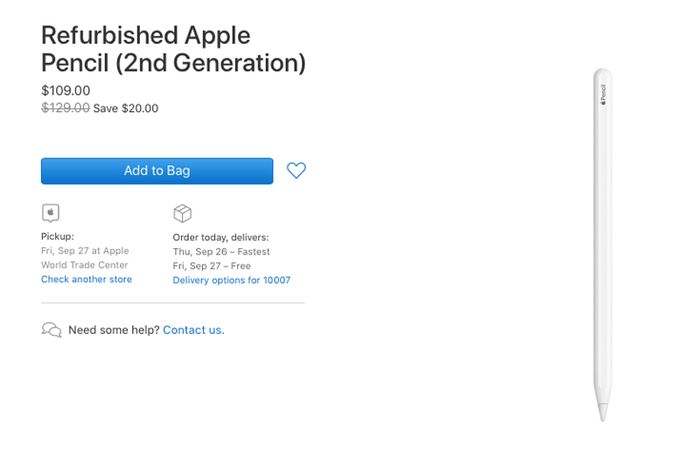Click the Save $20.00 text
Image resolution: width=700 pixels, height=466 pixels.
click(126, 108)
